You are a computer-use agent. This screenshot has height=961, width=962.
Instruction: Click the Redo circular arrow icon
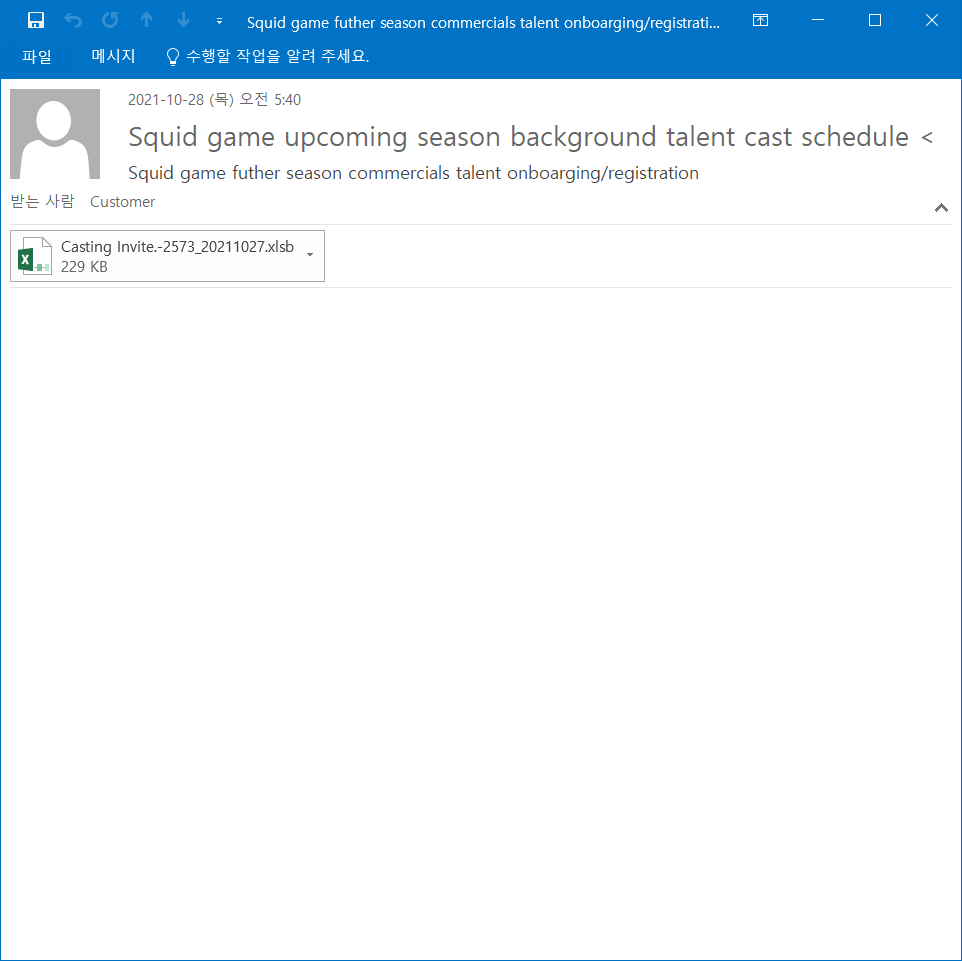(x=110, y=20)
